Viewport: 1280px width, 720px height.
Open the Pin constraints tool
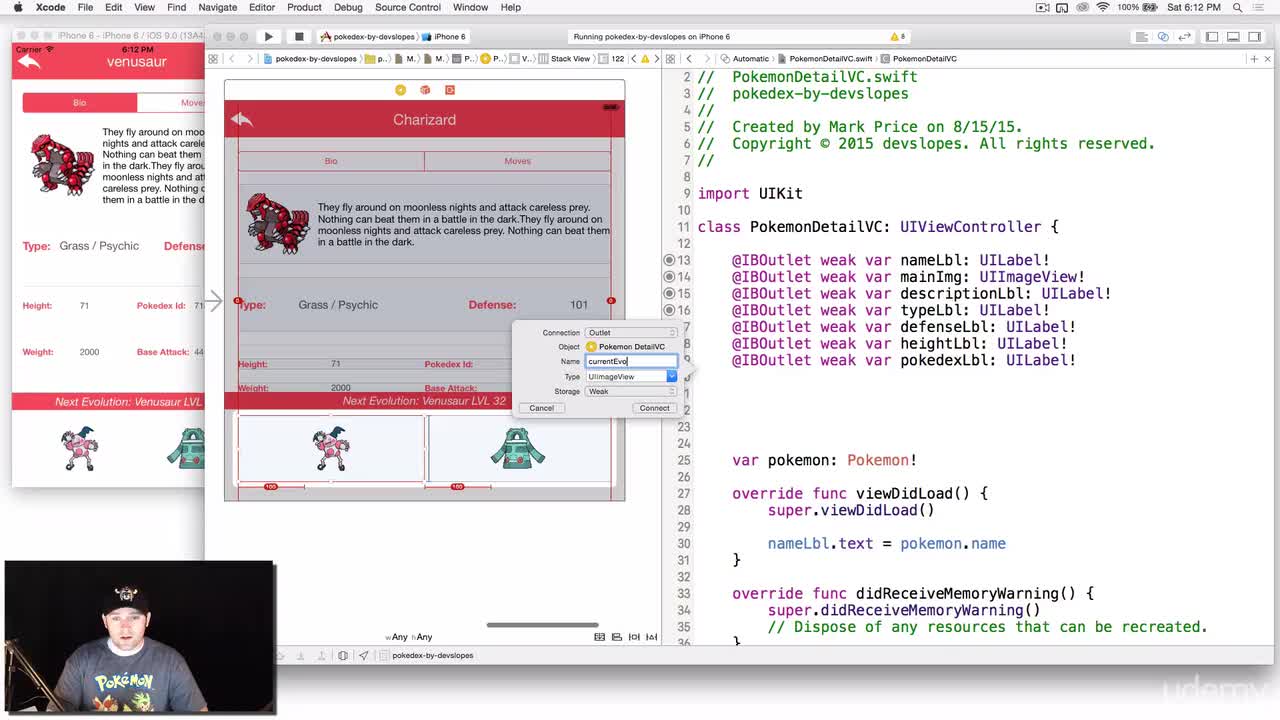coord(634,637)
